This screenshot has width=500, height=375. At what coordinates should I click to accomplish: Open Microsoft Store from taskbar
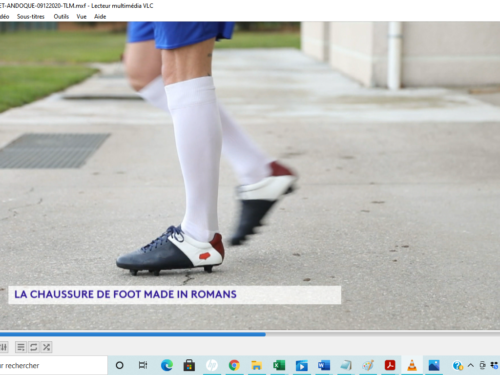click(x=189, y=365)
